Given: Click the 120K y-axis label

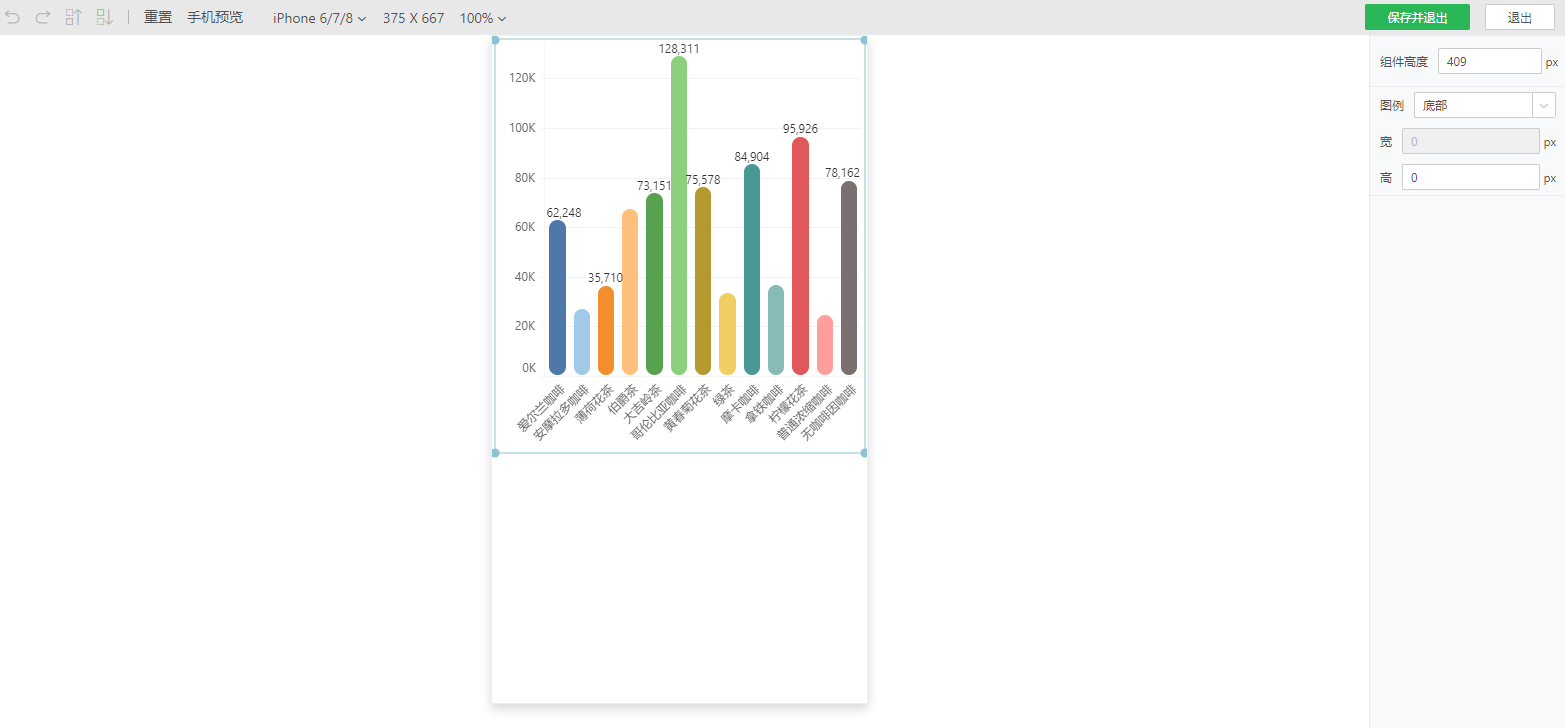Looking at the screenshot, I should (523, 78).
